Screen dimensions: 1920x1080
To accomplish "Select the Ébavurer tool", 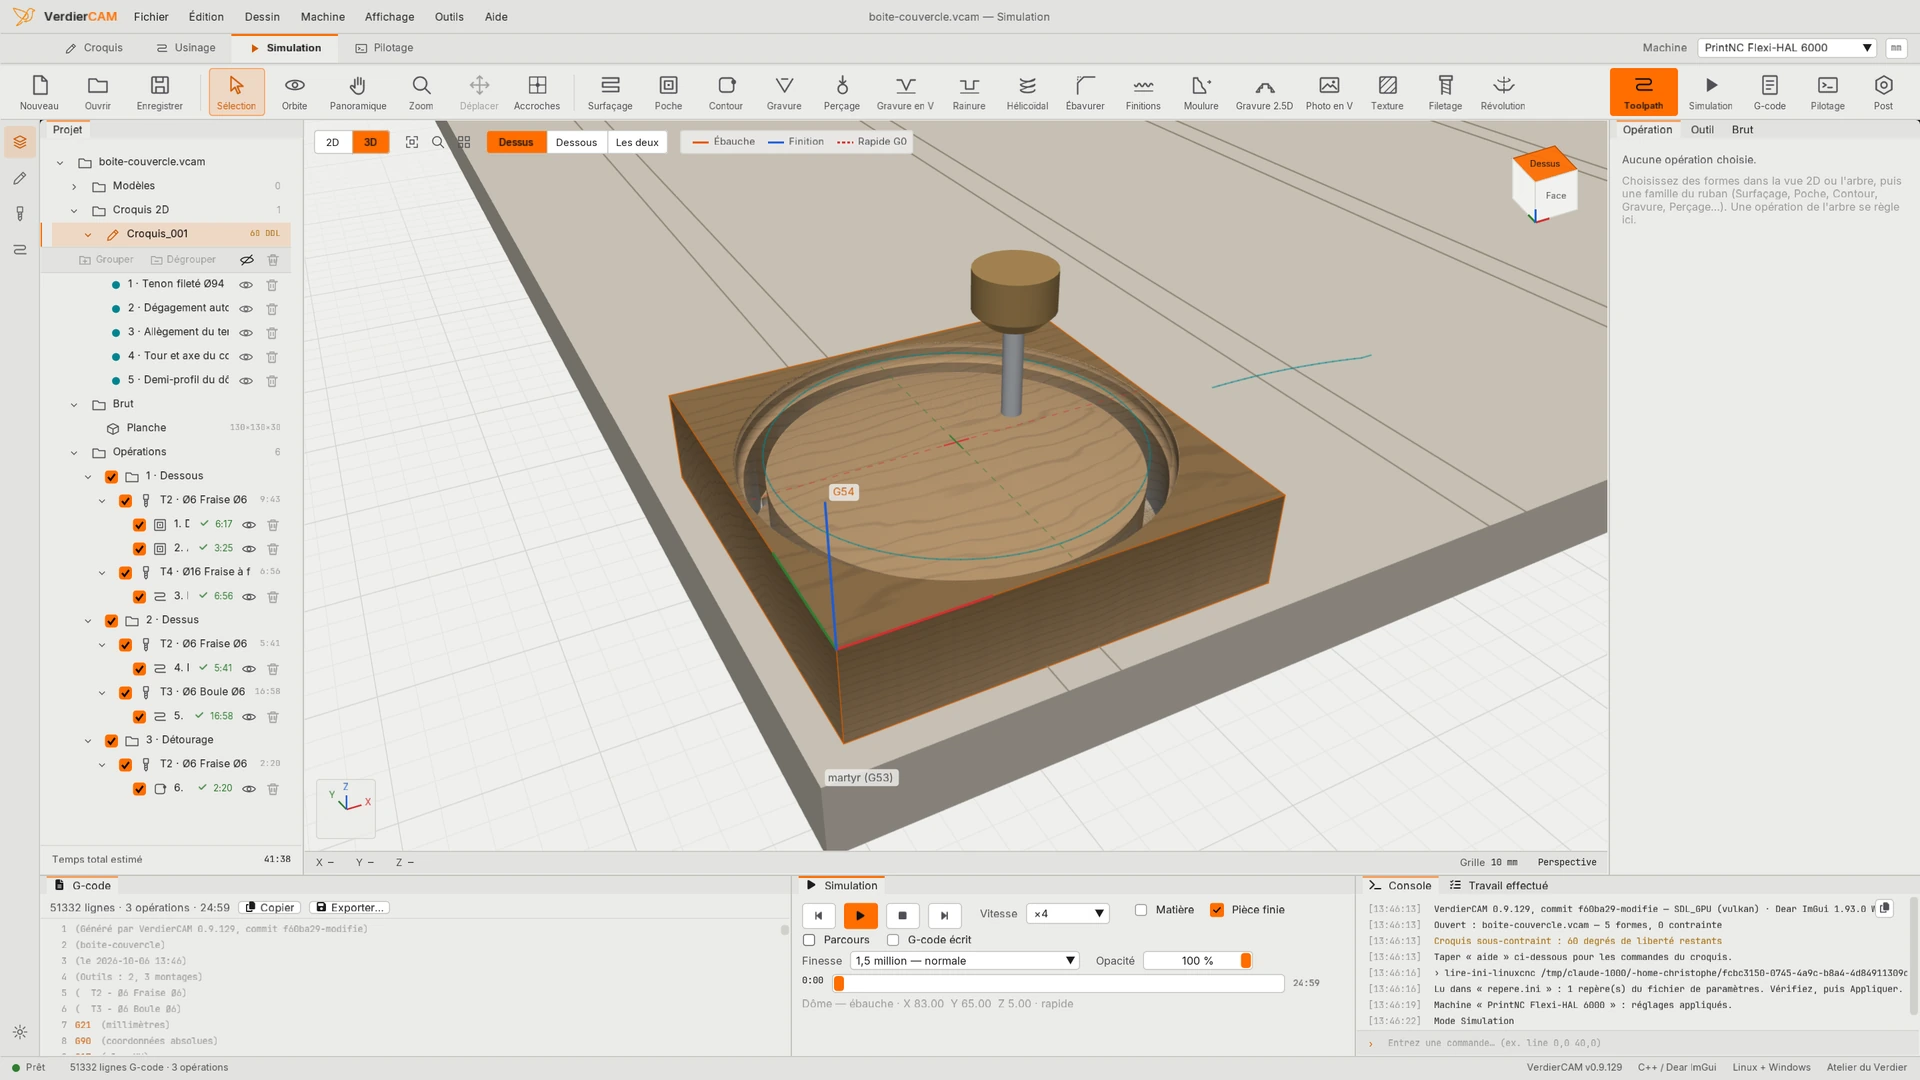I will [1085, 92].
